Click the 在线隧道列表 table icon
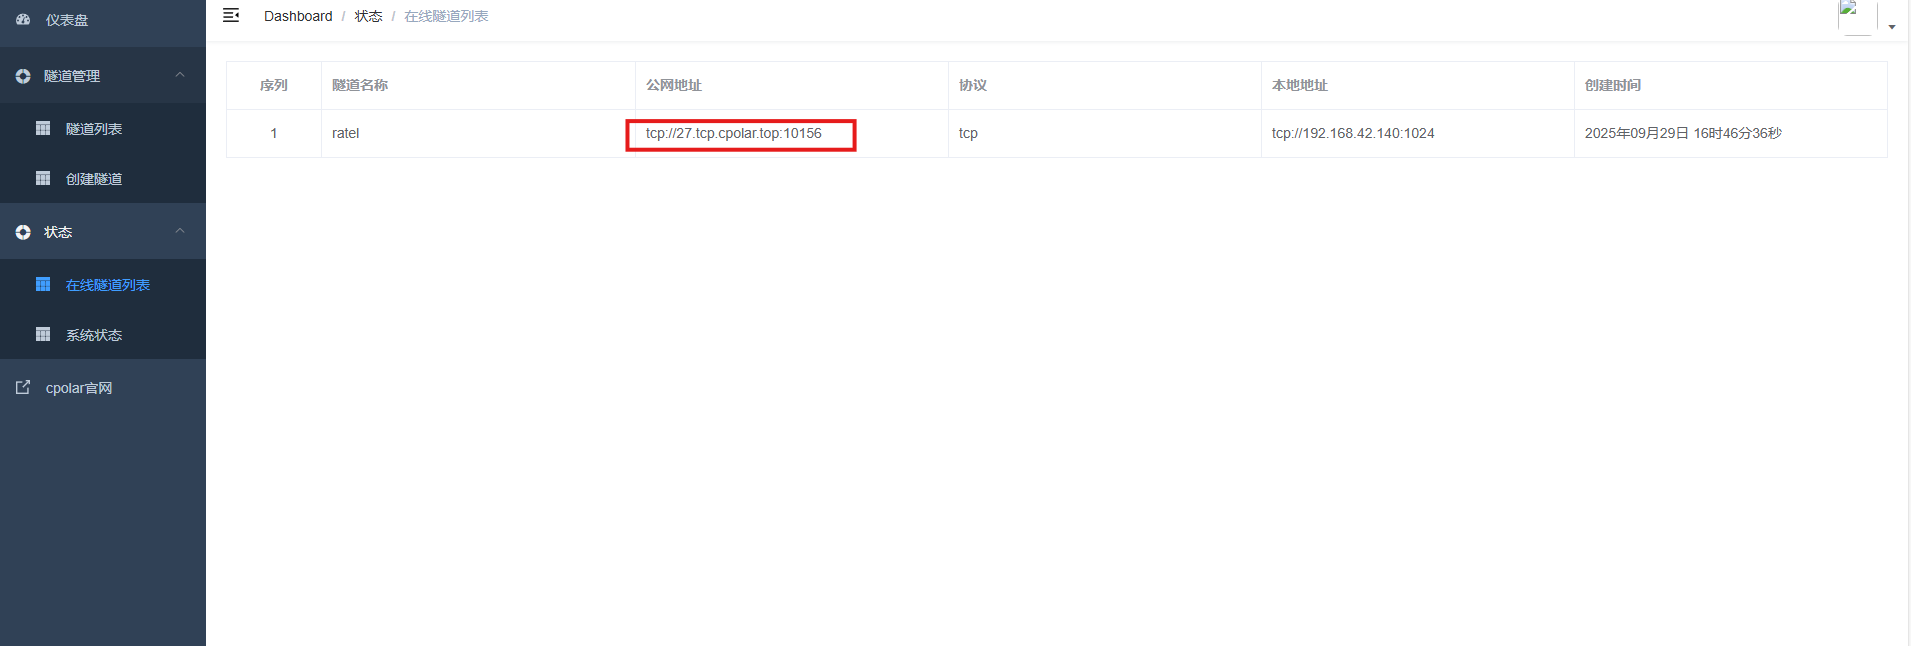 click(43, 284)
